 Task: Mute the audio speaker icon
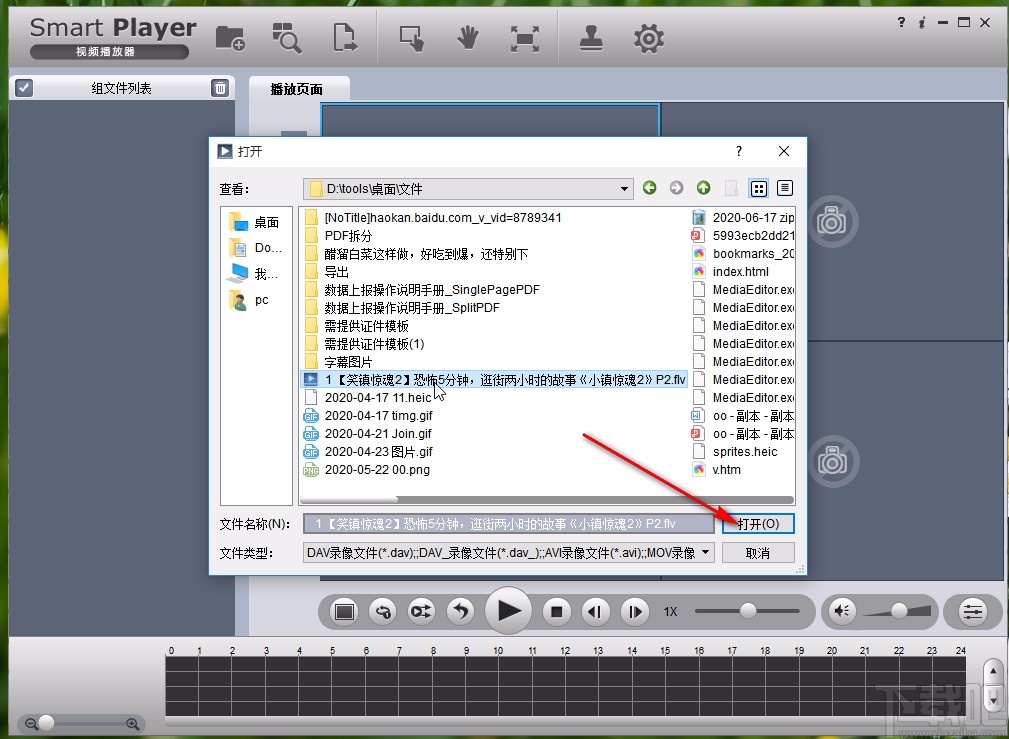pyautogui.click(x=842, y=611)
